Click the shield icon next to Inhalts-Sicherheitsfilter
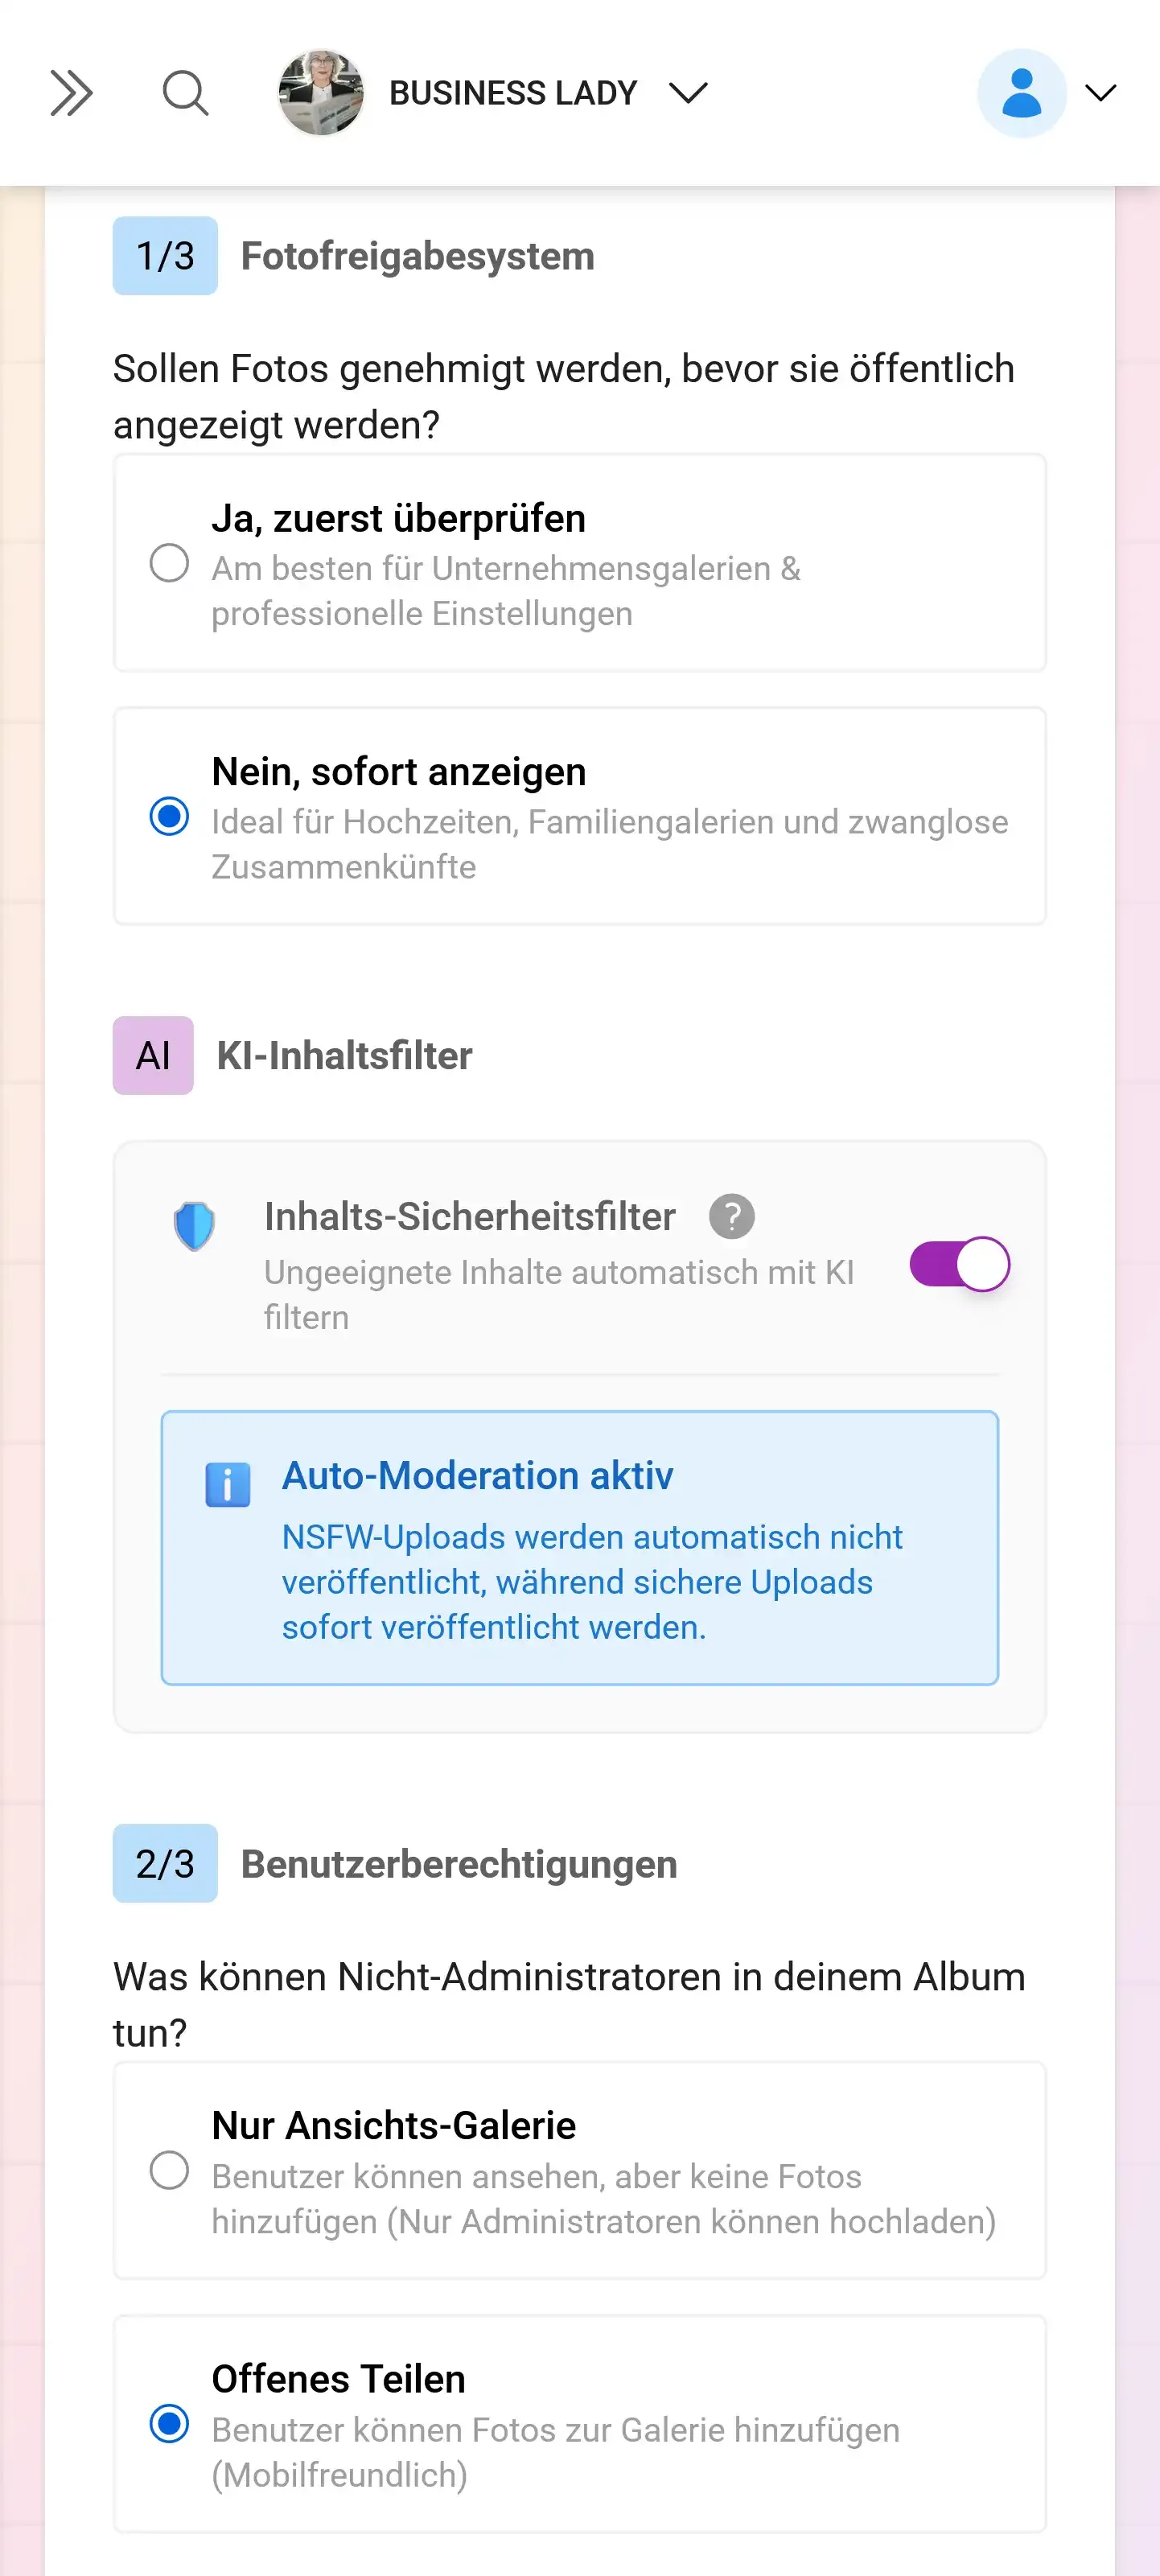1160x2576 pixels. coord(194,1227)
